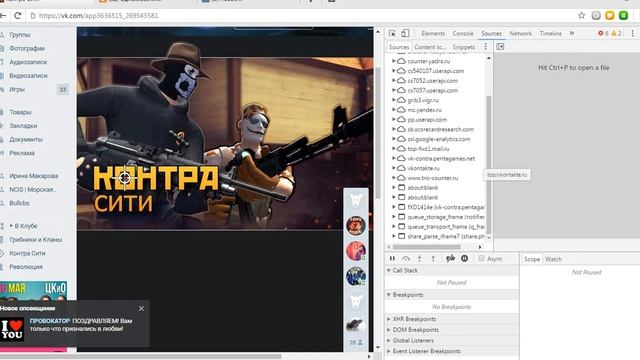Toggle pause on exceptions icon

[x=464, y=258]
